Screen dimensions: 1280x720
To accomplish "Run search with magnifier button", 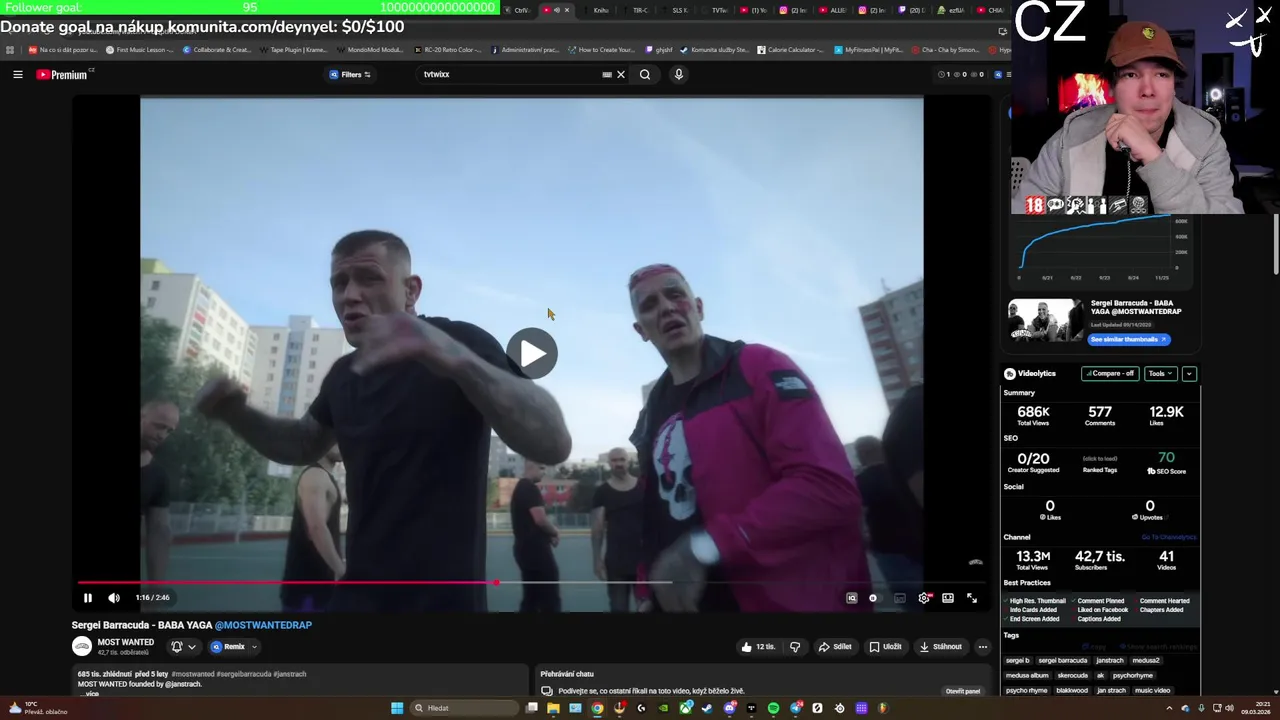I will pyautogui.click(x=645, y=74).
